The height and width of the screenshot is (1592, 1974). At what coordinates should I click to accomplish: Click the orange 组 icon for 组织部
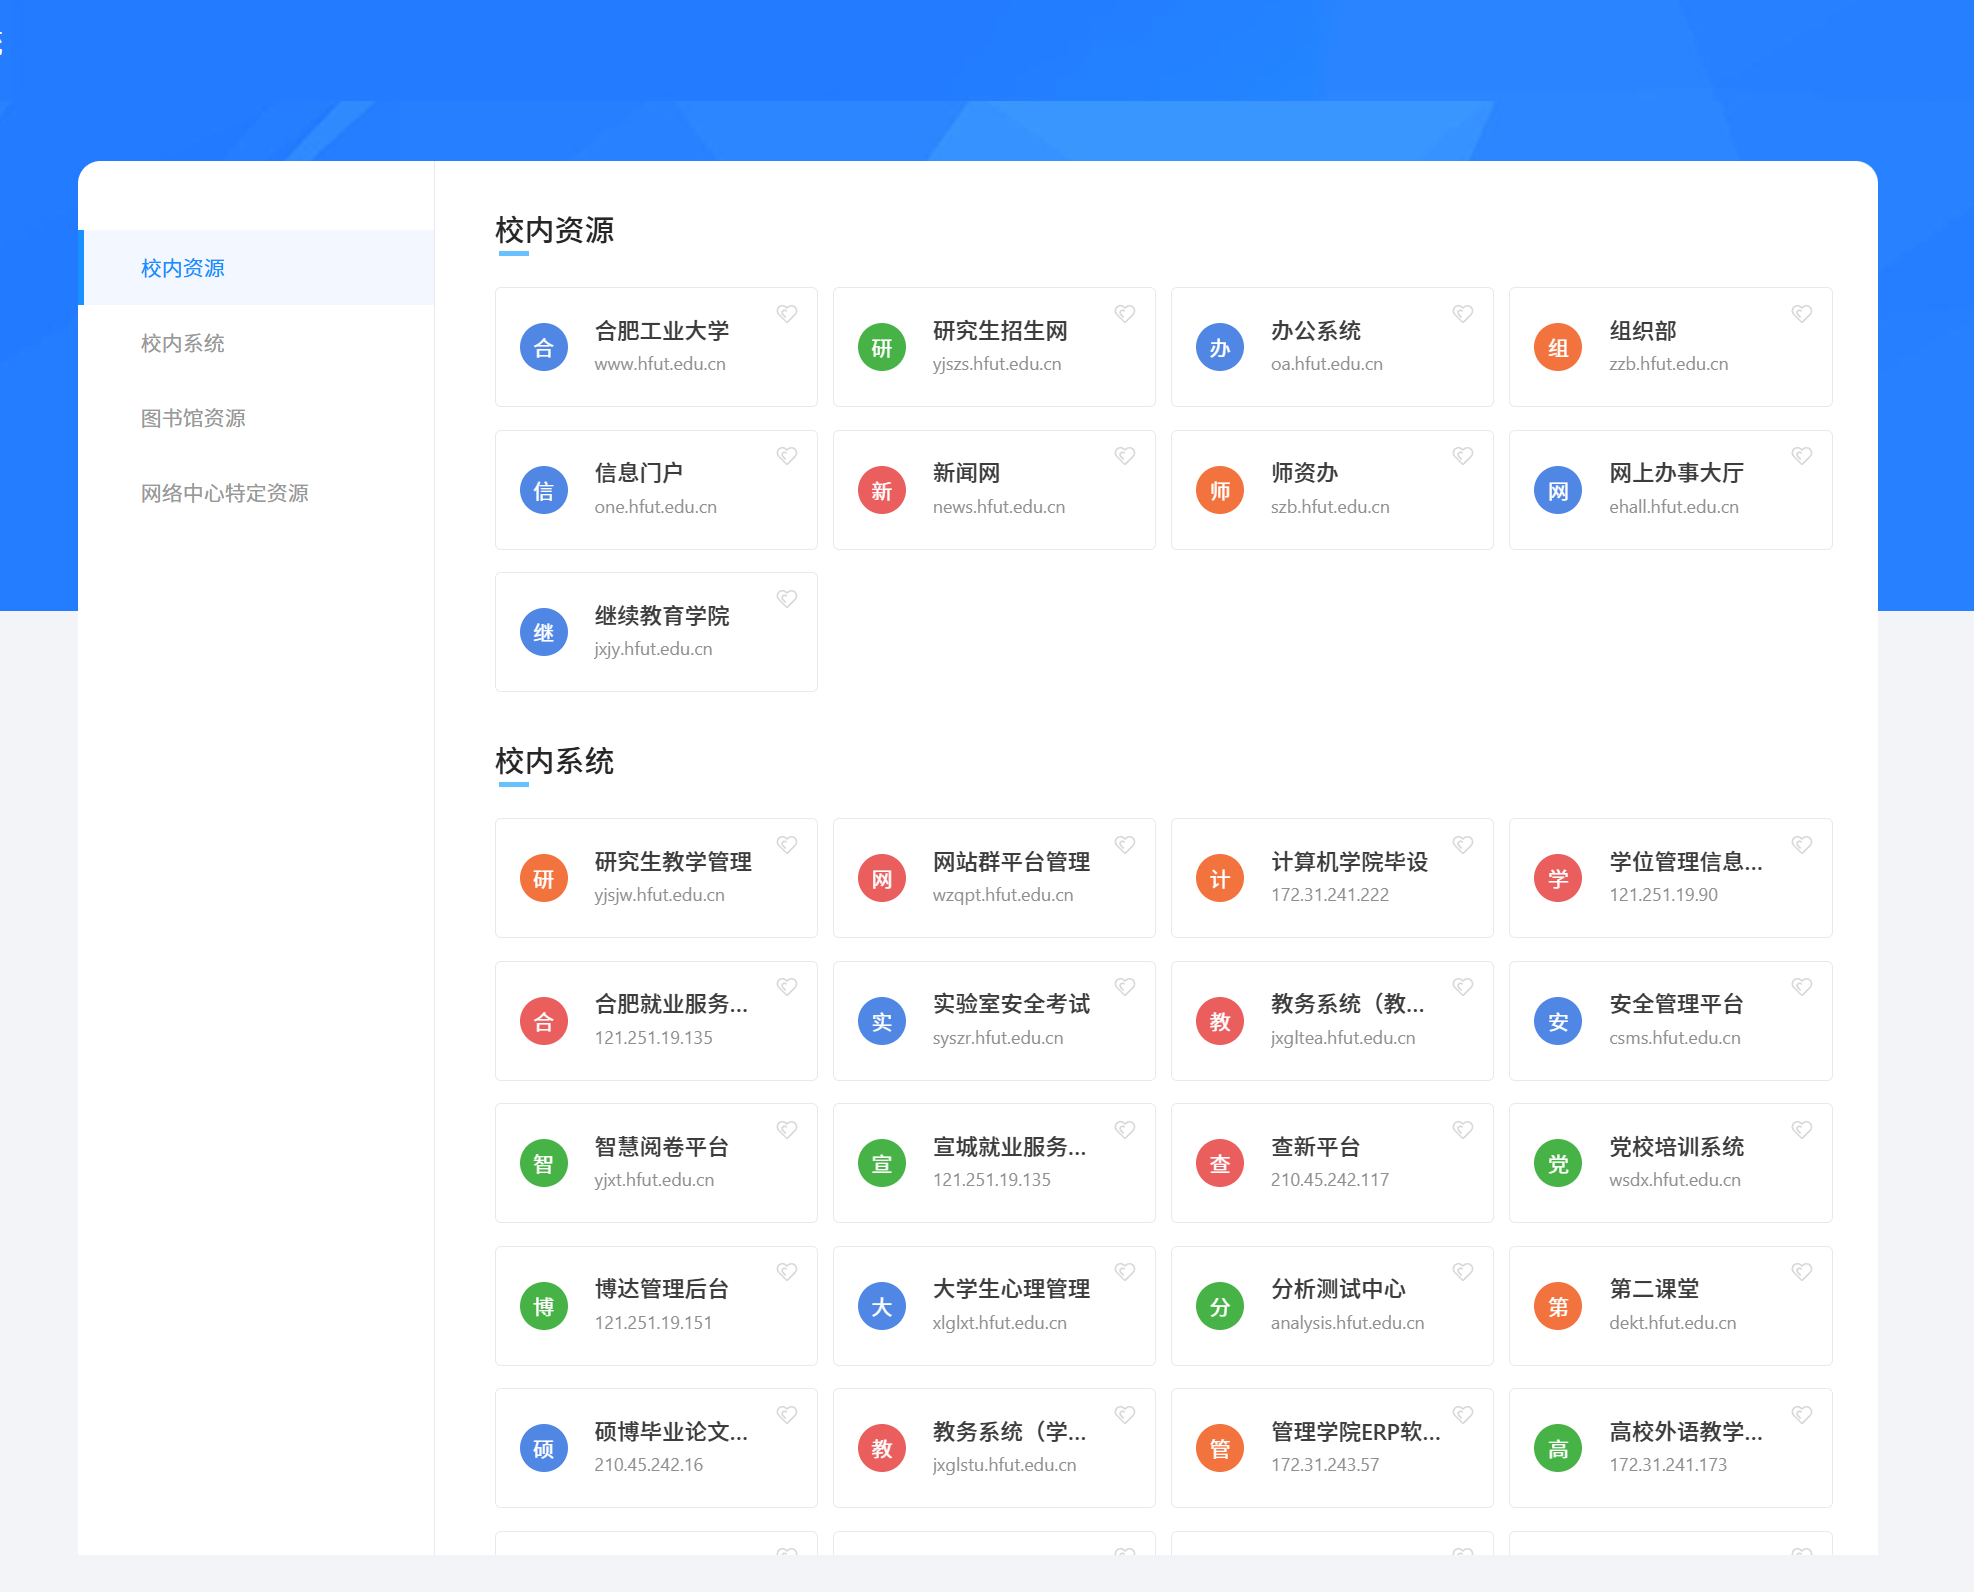[1557, 348]
